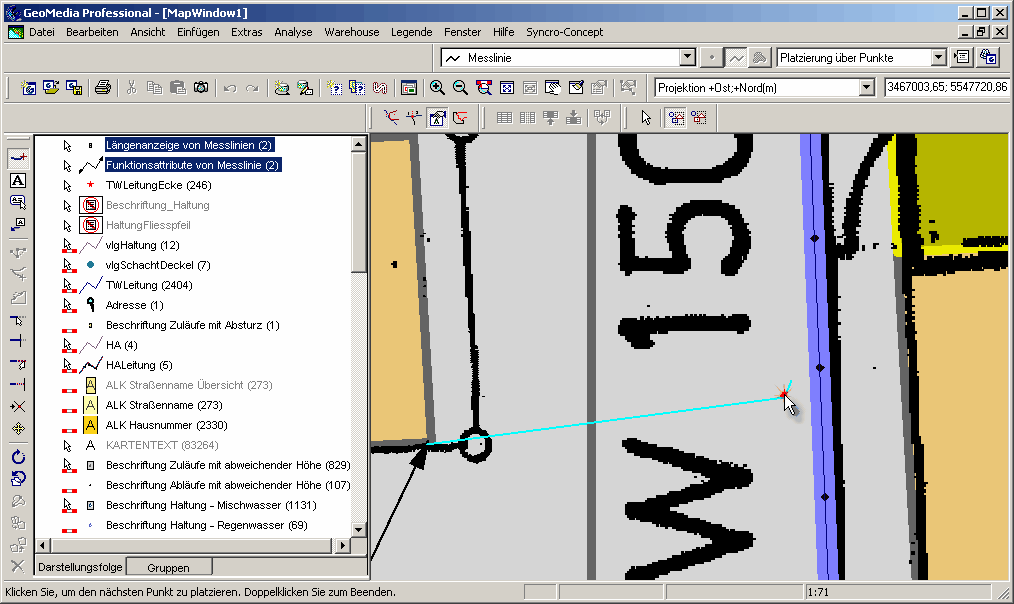Click the Select Tool arrow icon
This screenshot has width=1014, height=604.
(x=646, y=118)
